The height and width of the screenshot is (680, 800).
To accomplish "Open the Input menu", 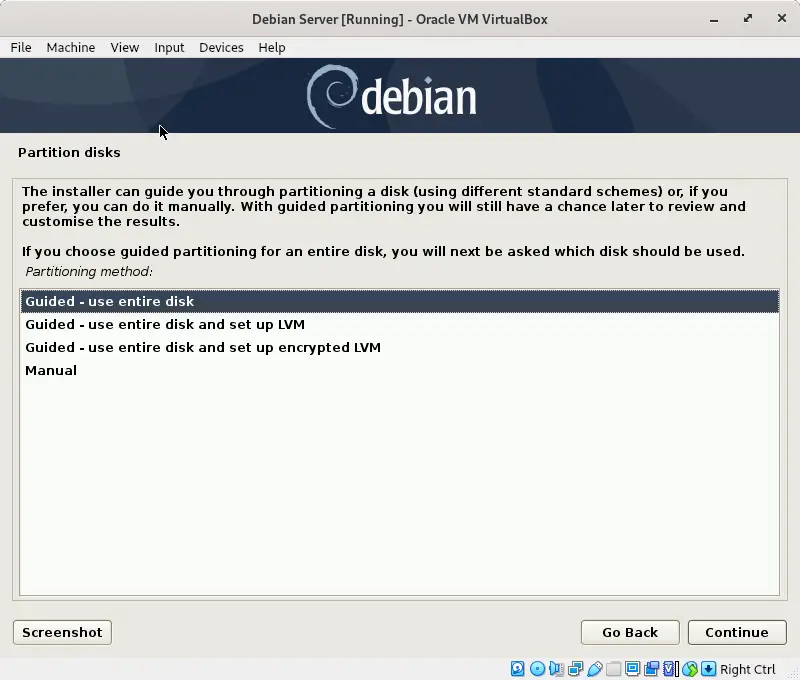I will tap(169, 47).
